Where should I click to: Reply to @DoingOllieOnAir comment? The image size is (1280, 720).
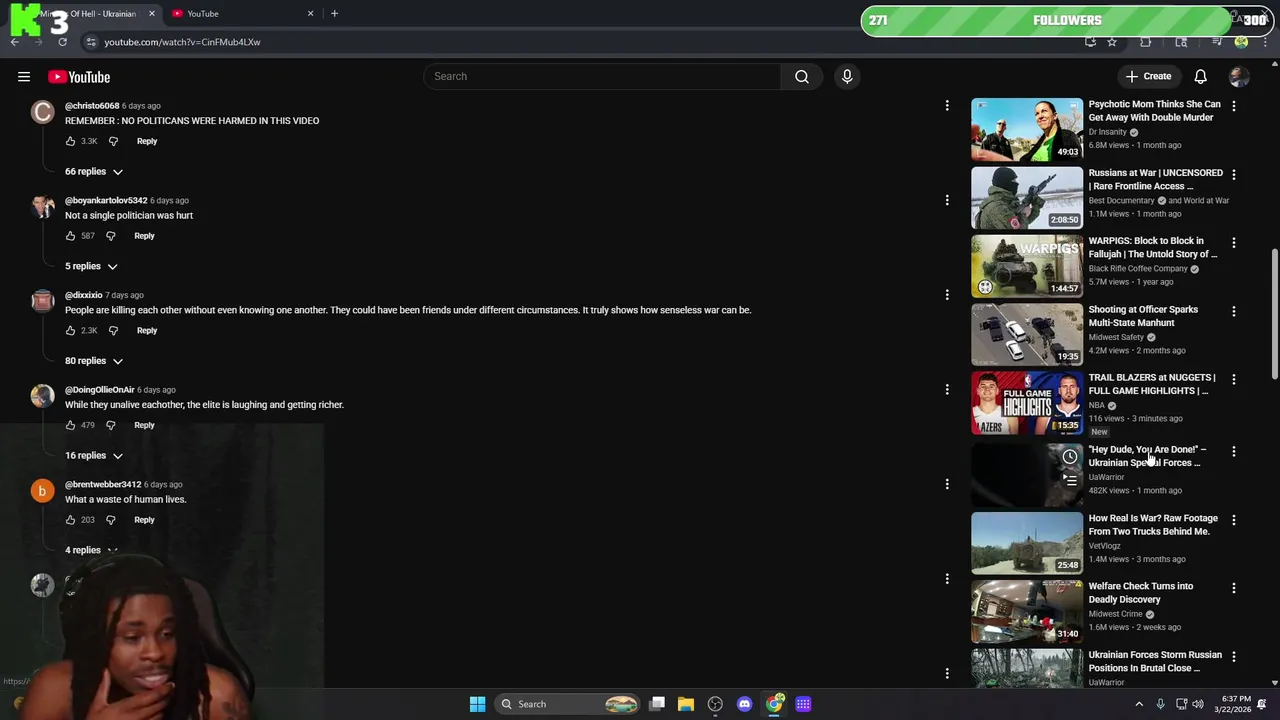point(144,425)
